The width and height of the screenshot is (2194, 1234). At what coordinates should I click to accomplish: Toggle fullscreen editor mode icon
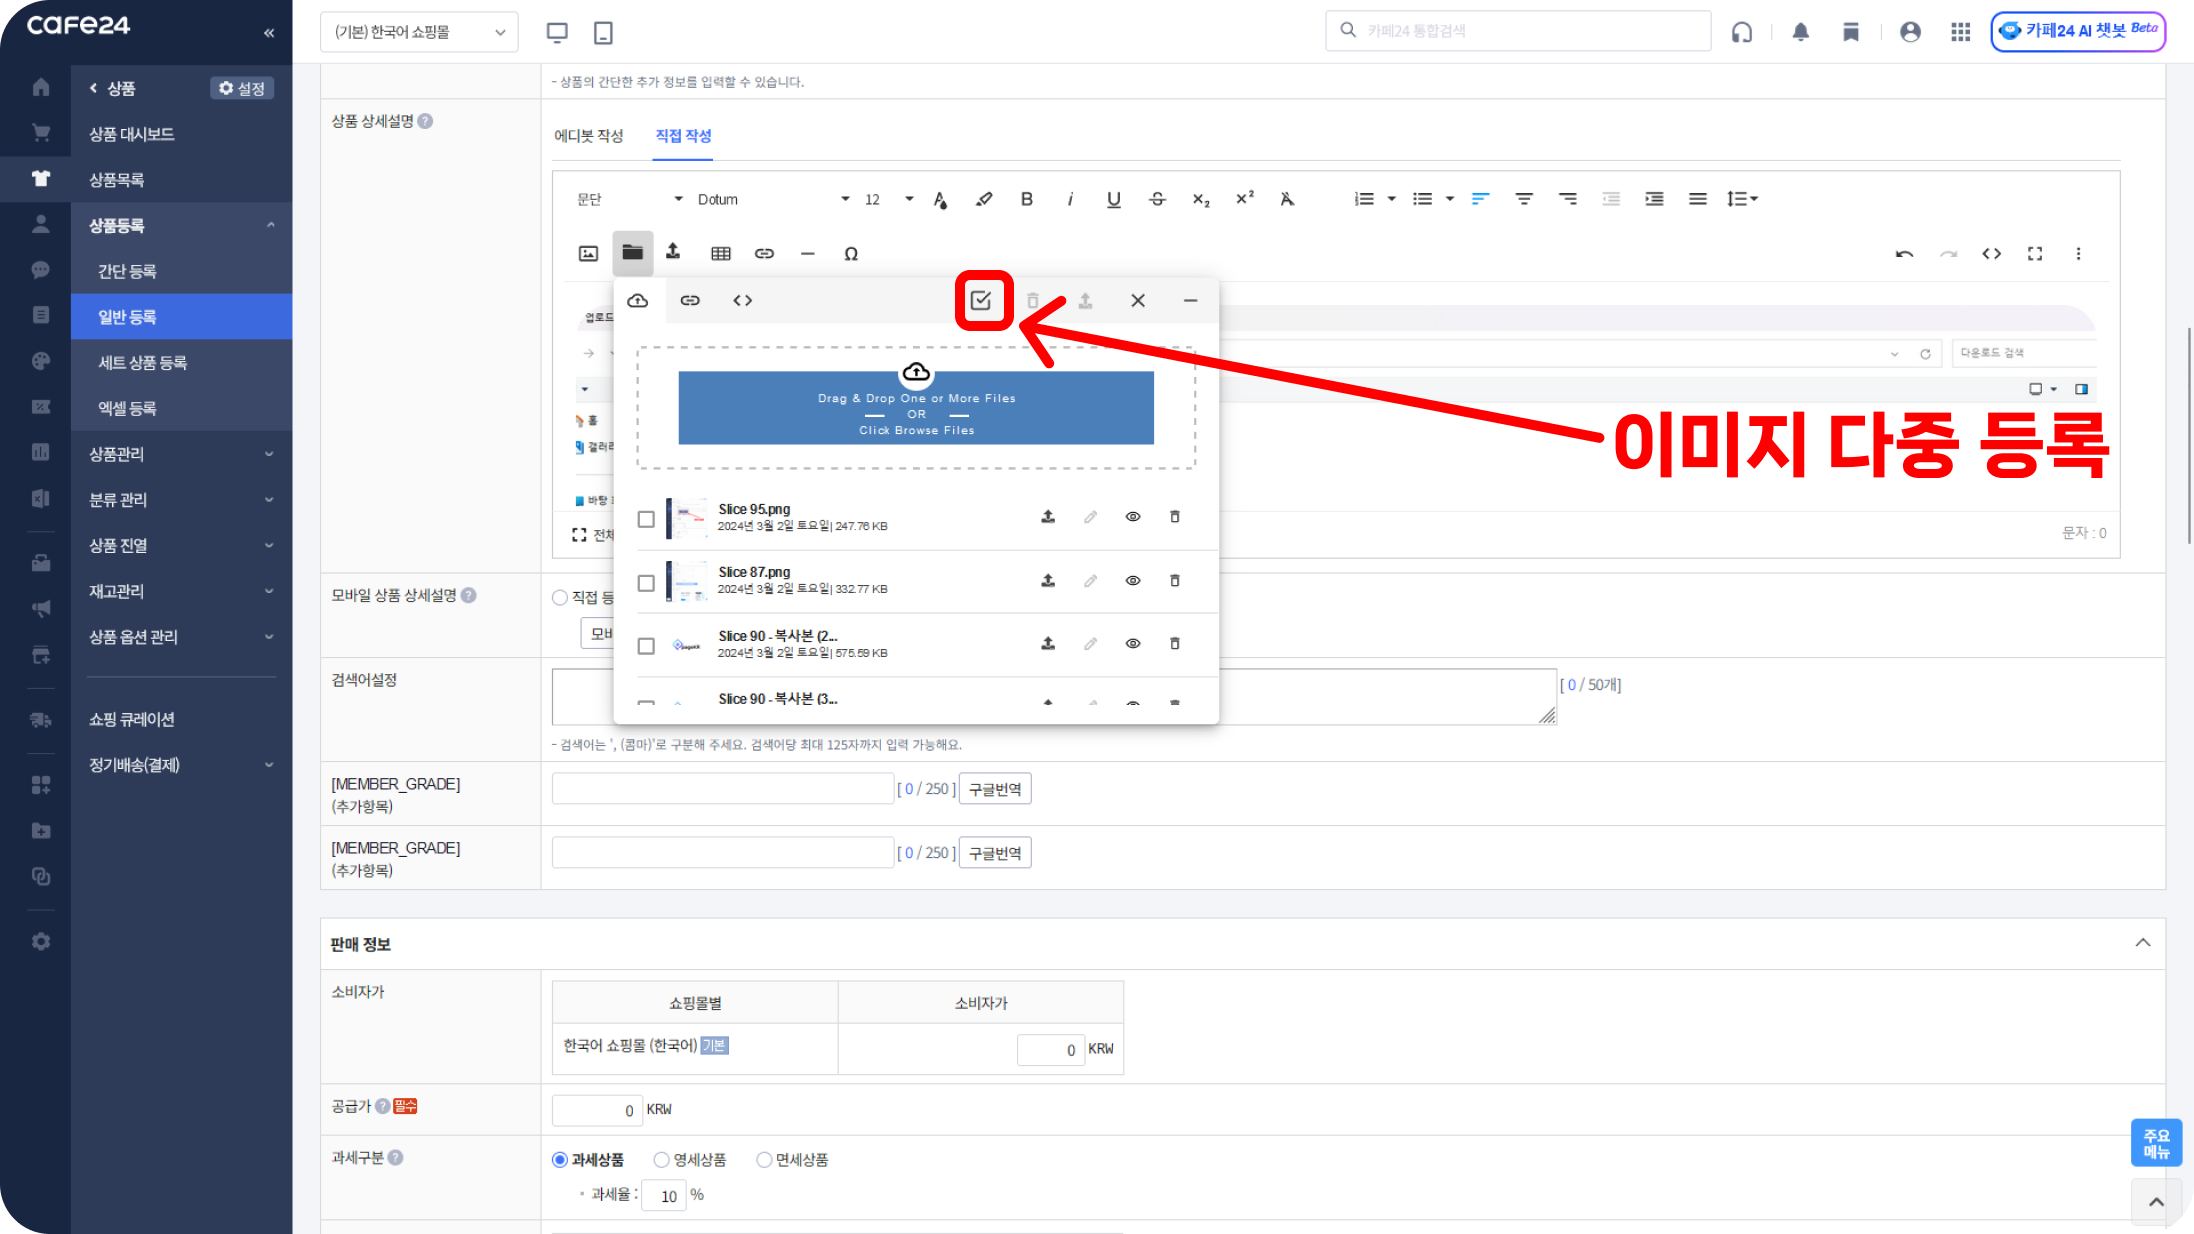coord(2034,253)
